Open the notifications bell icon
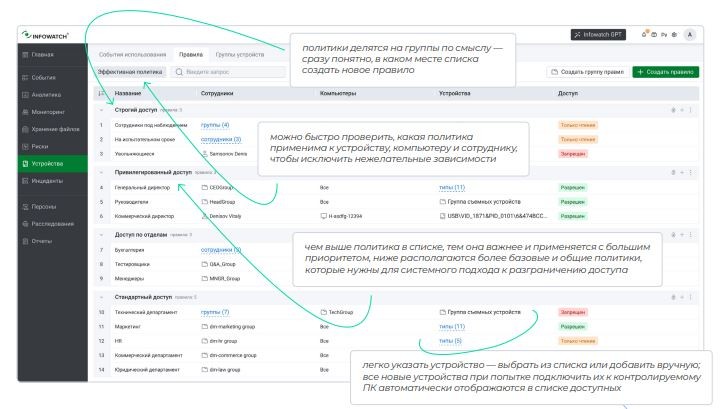This screenshot has height=409, width=728. [x=644, y=35]
